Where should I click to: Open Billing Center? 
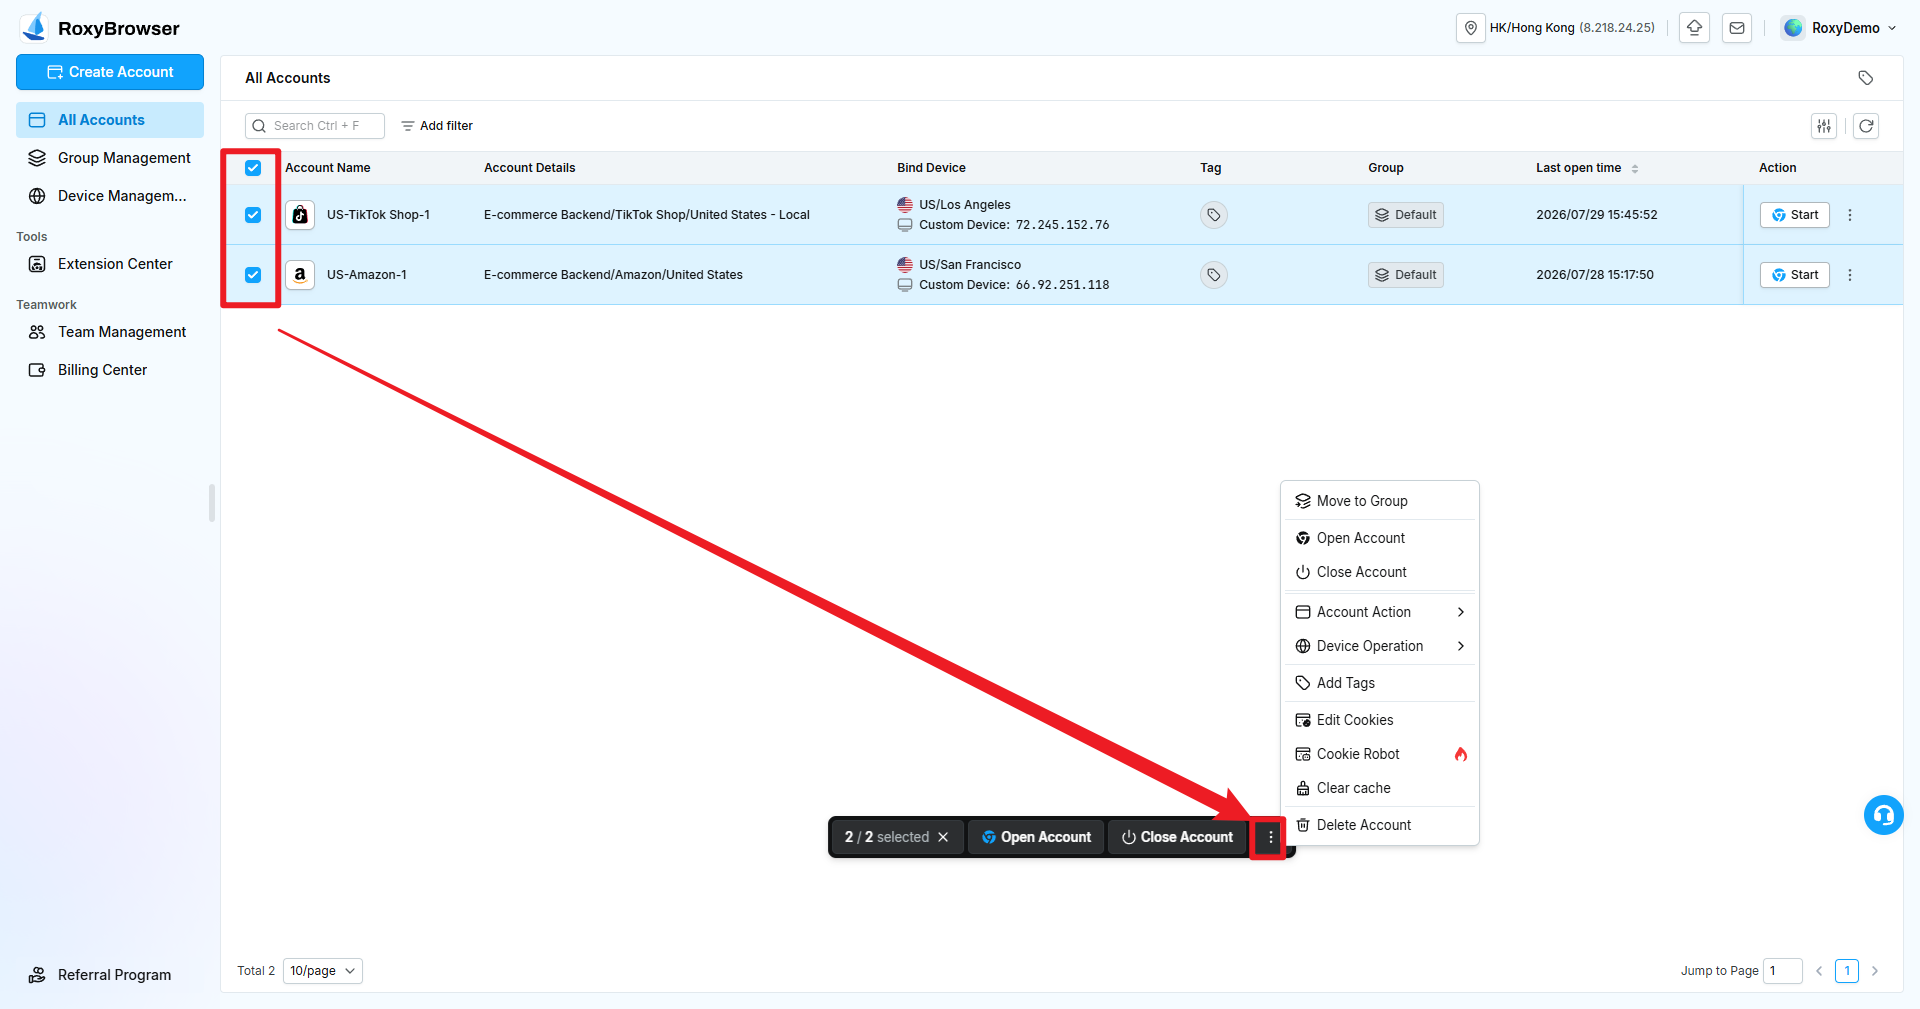pyautogui.click(x=110, y=370)
